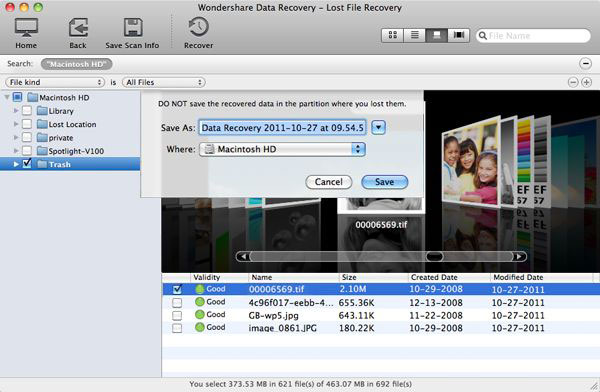
Task: Remove search scope with large minus button
Action: (x=585, y=64)
